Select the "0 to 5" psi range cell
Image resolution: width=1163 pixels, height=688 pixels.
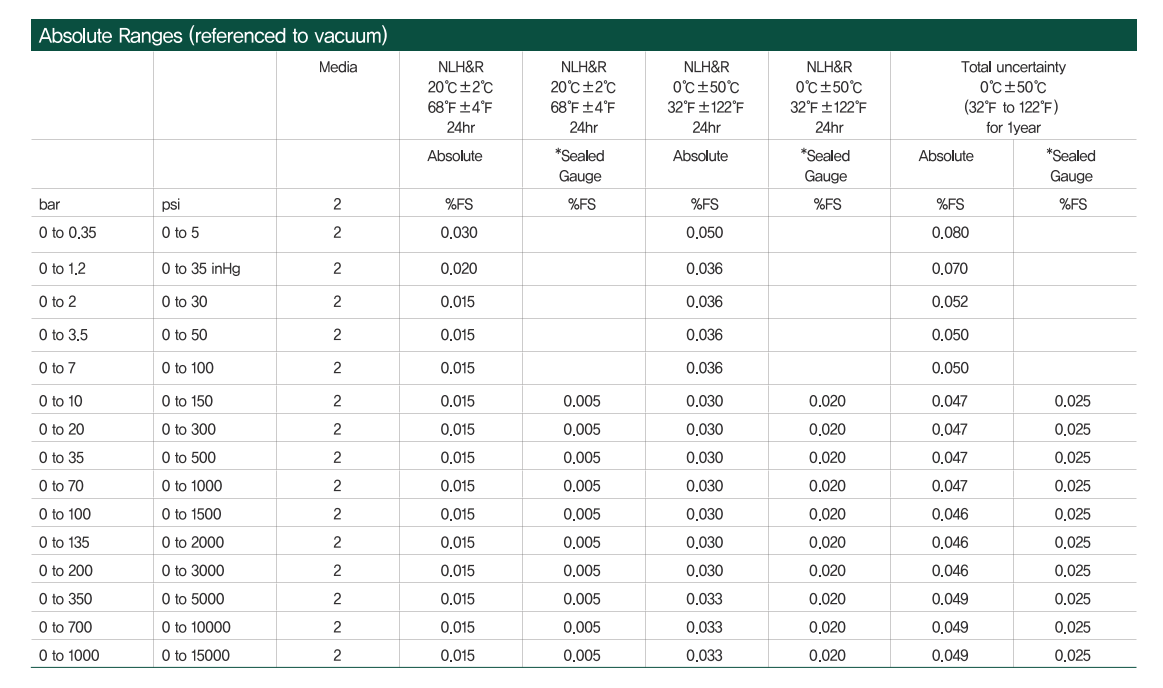pos(180,233)
